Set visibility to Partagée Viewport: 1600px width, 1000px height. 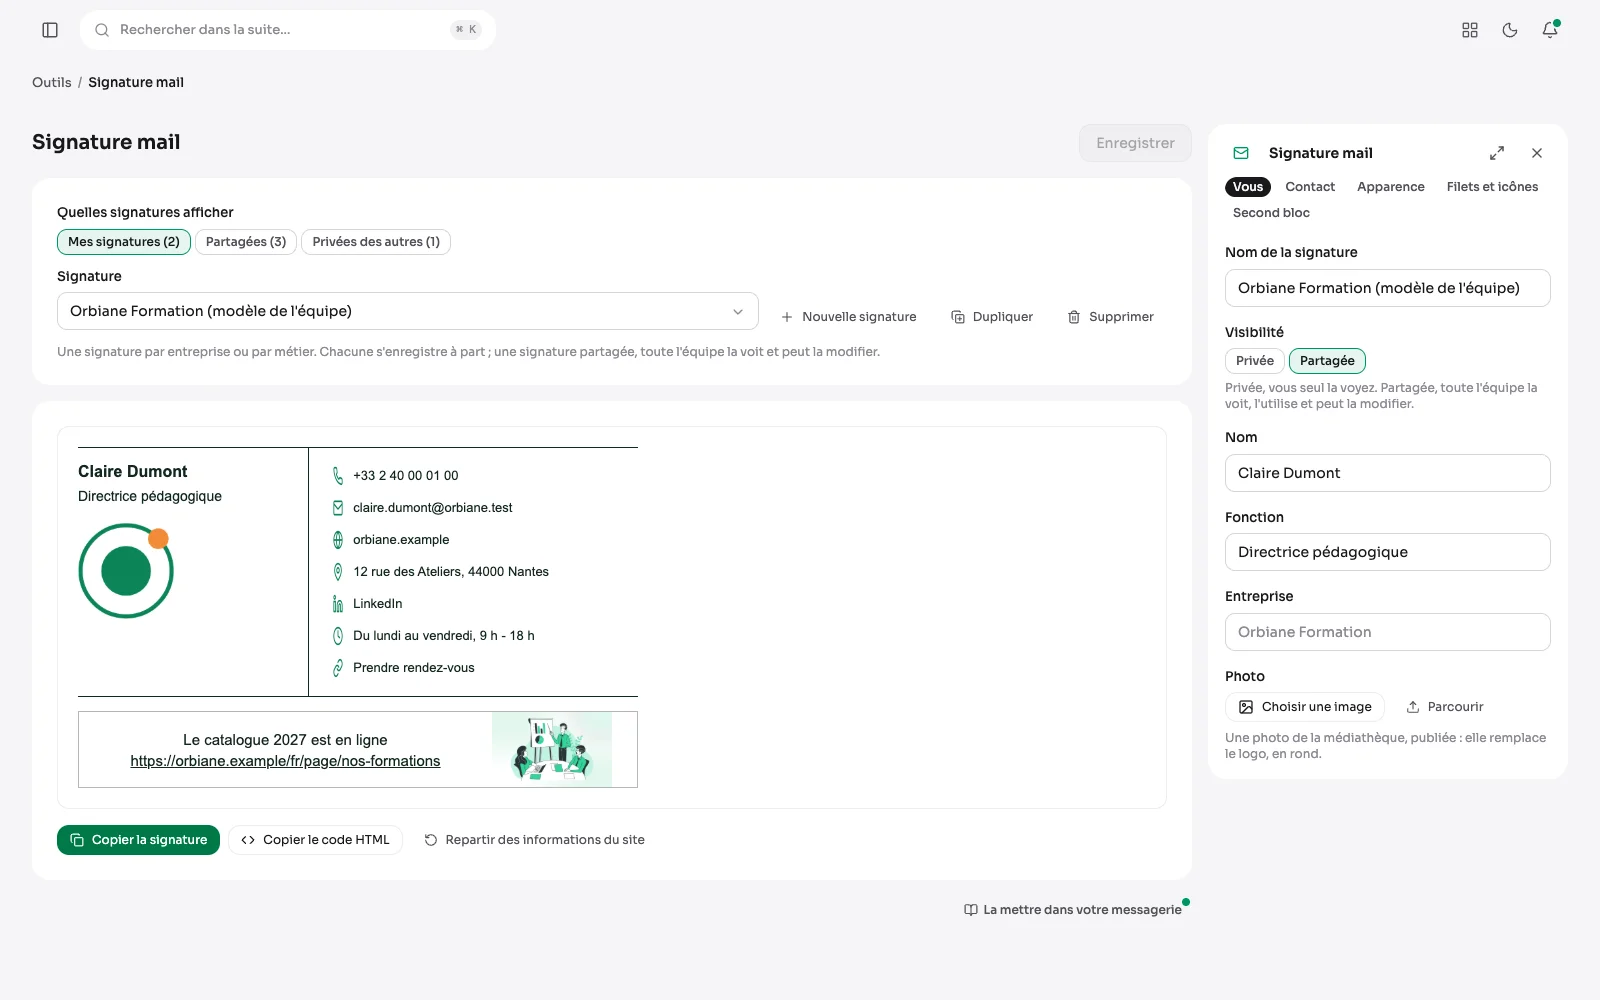pos(1327,361)
